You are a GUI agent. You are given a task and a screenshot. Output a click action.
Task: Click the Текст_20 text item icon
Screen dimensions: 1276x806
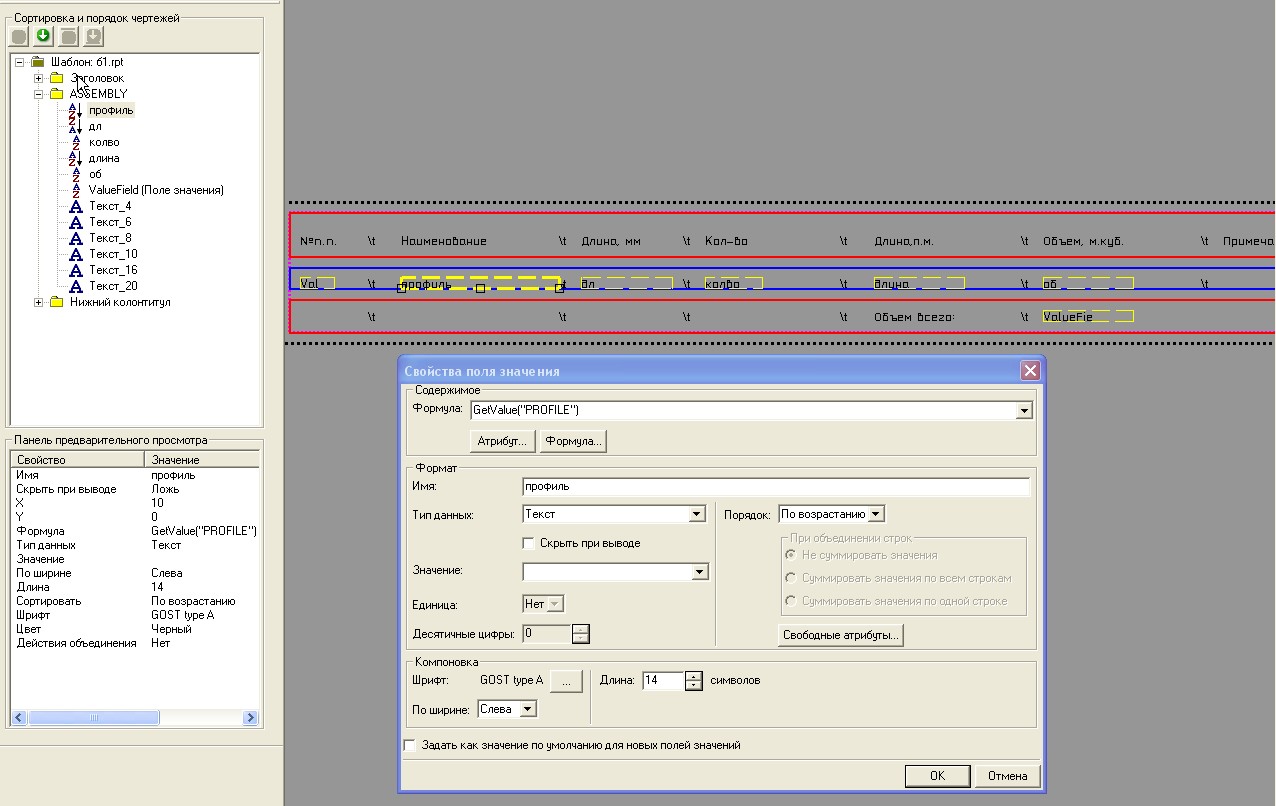75,286
